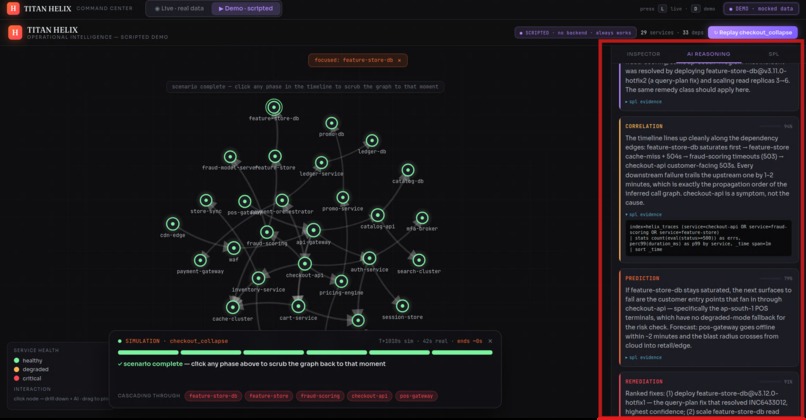
Task: Open the AI REASONING tab
Action: click(x=708, y=54)
